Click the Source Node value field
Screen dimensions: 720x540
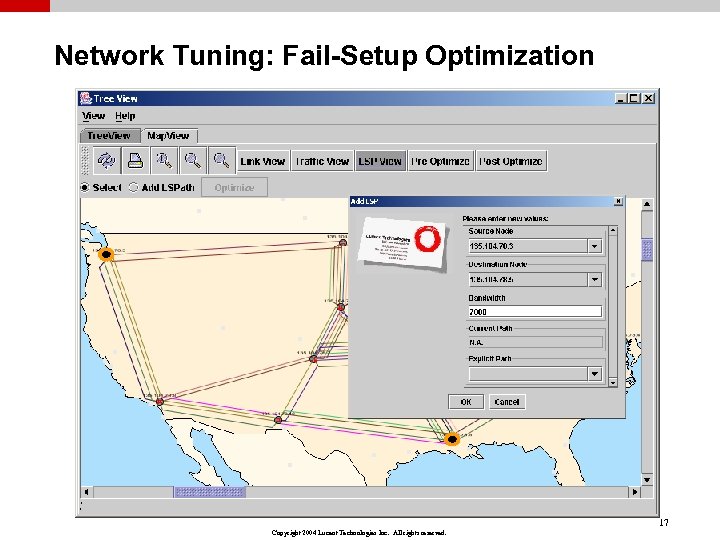click(x=528, y=246)
